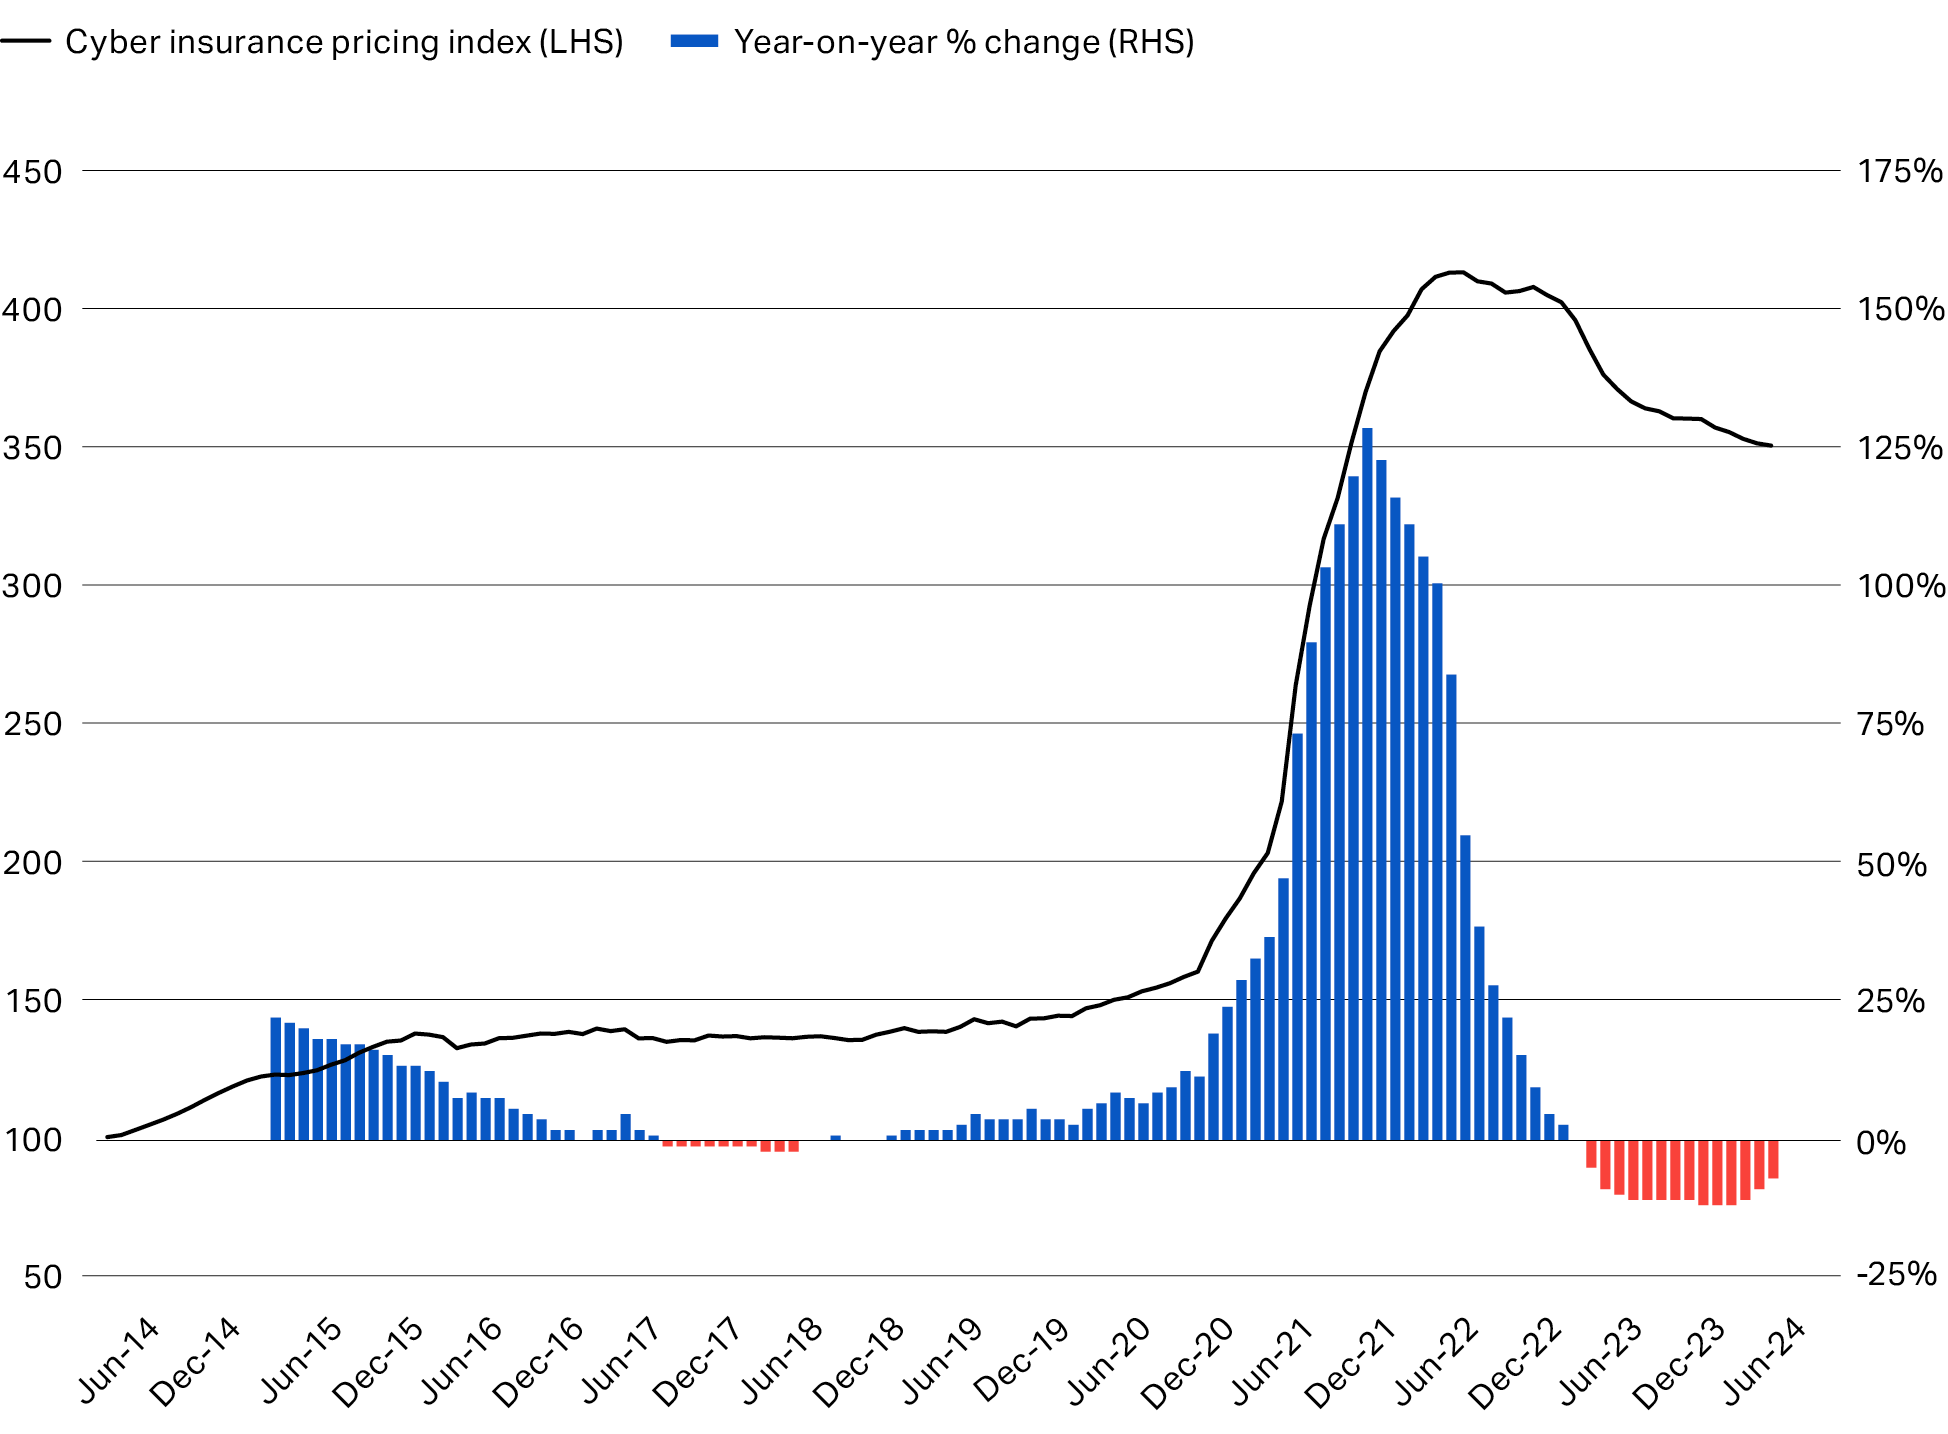Click the right axis label 0%
Image resolution: width=1948 pixels, height=1434 pixels.
point(1881,1142)
